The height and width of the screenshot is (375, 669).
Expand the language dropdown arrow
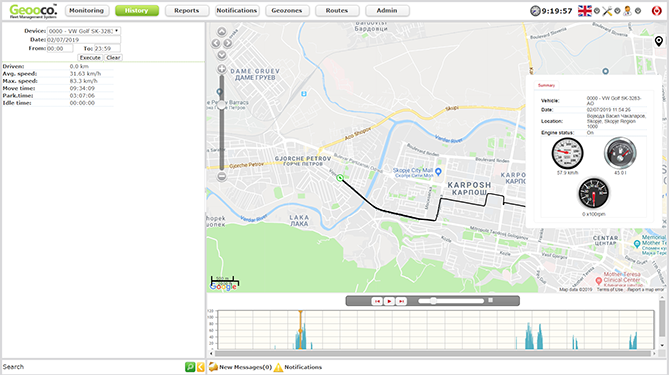coord(597,11)
